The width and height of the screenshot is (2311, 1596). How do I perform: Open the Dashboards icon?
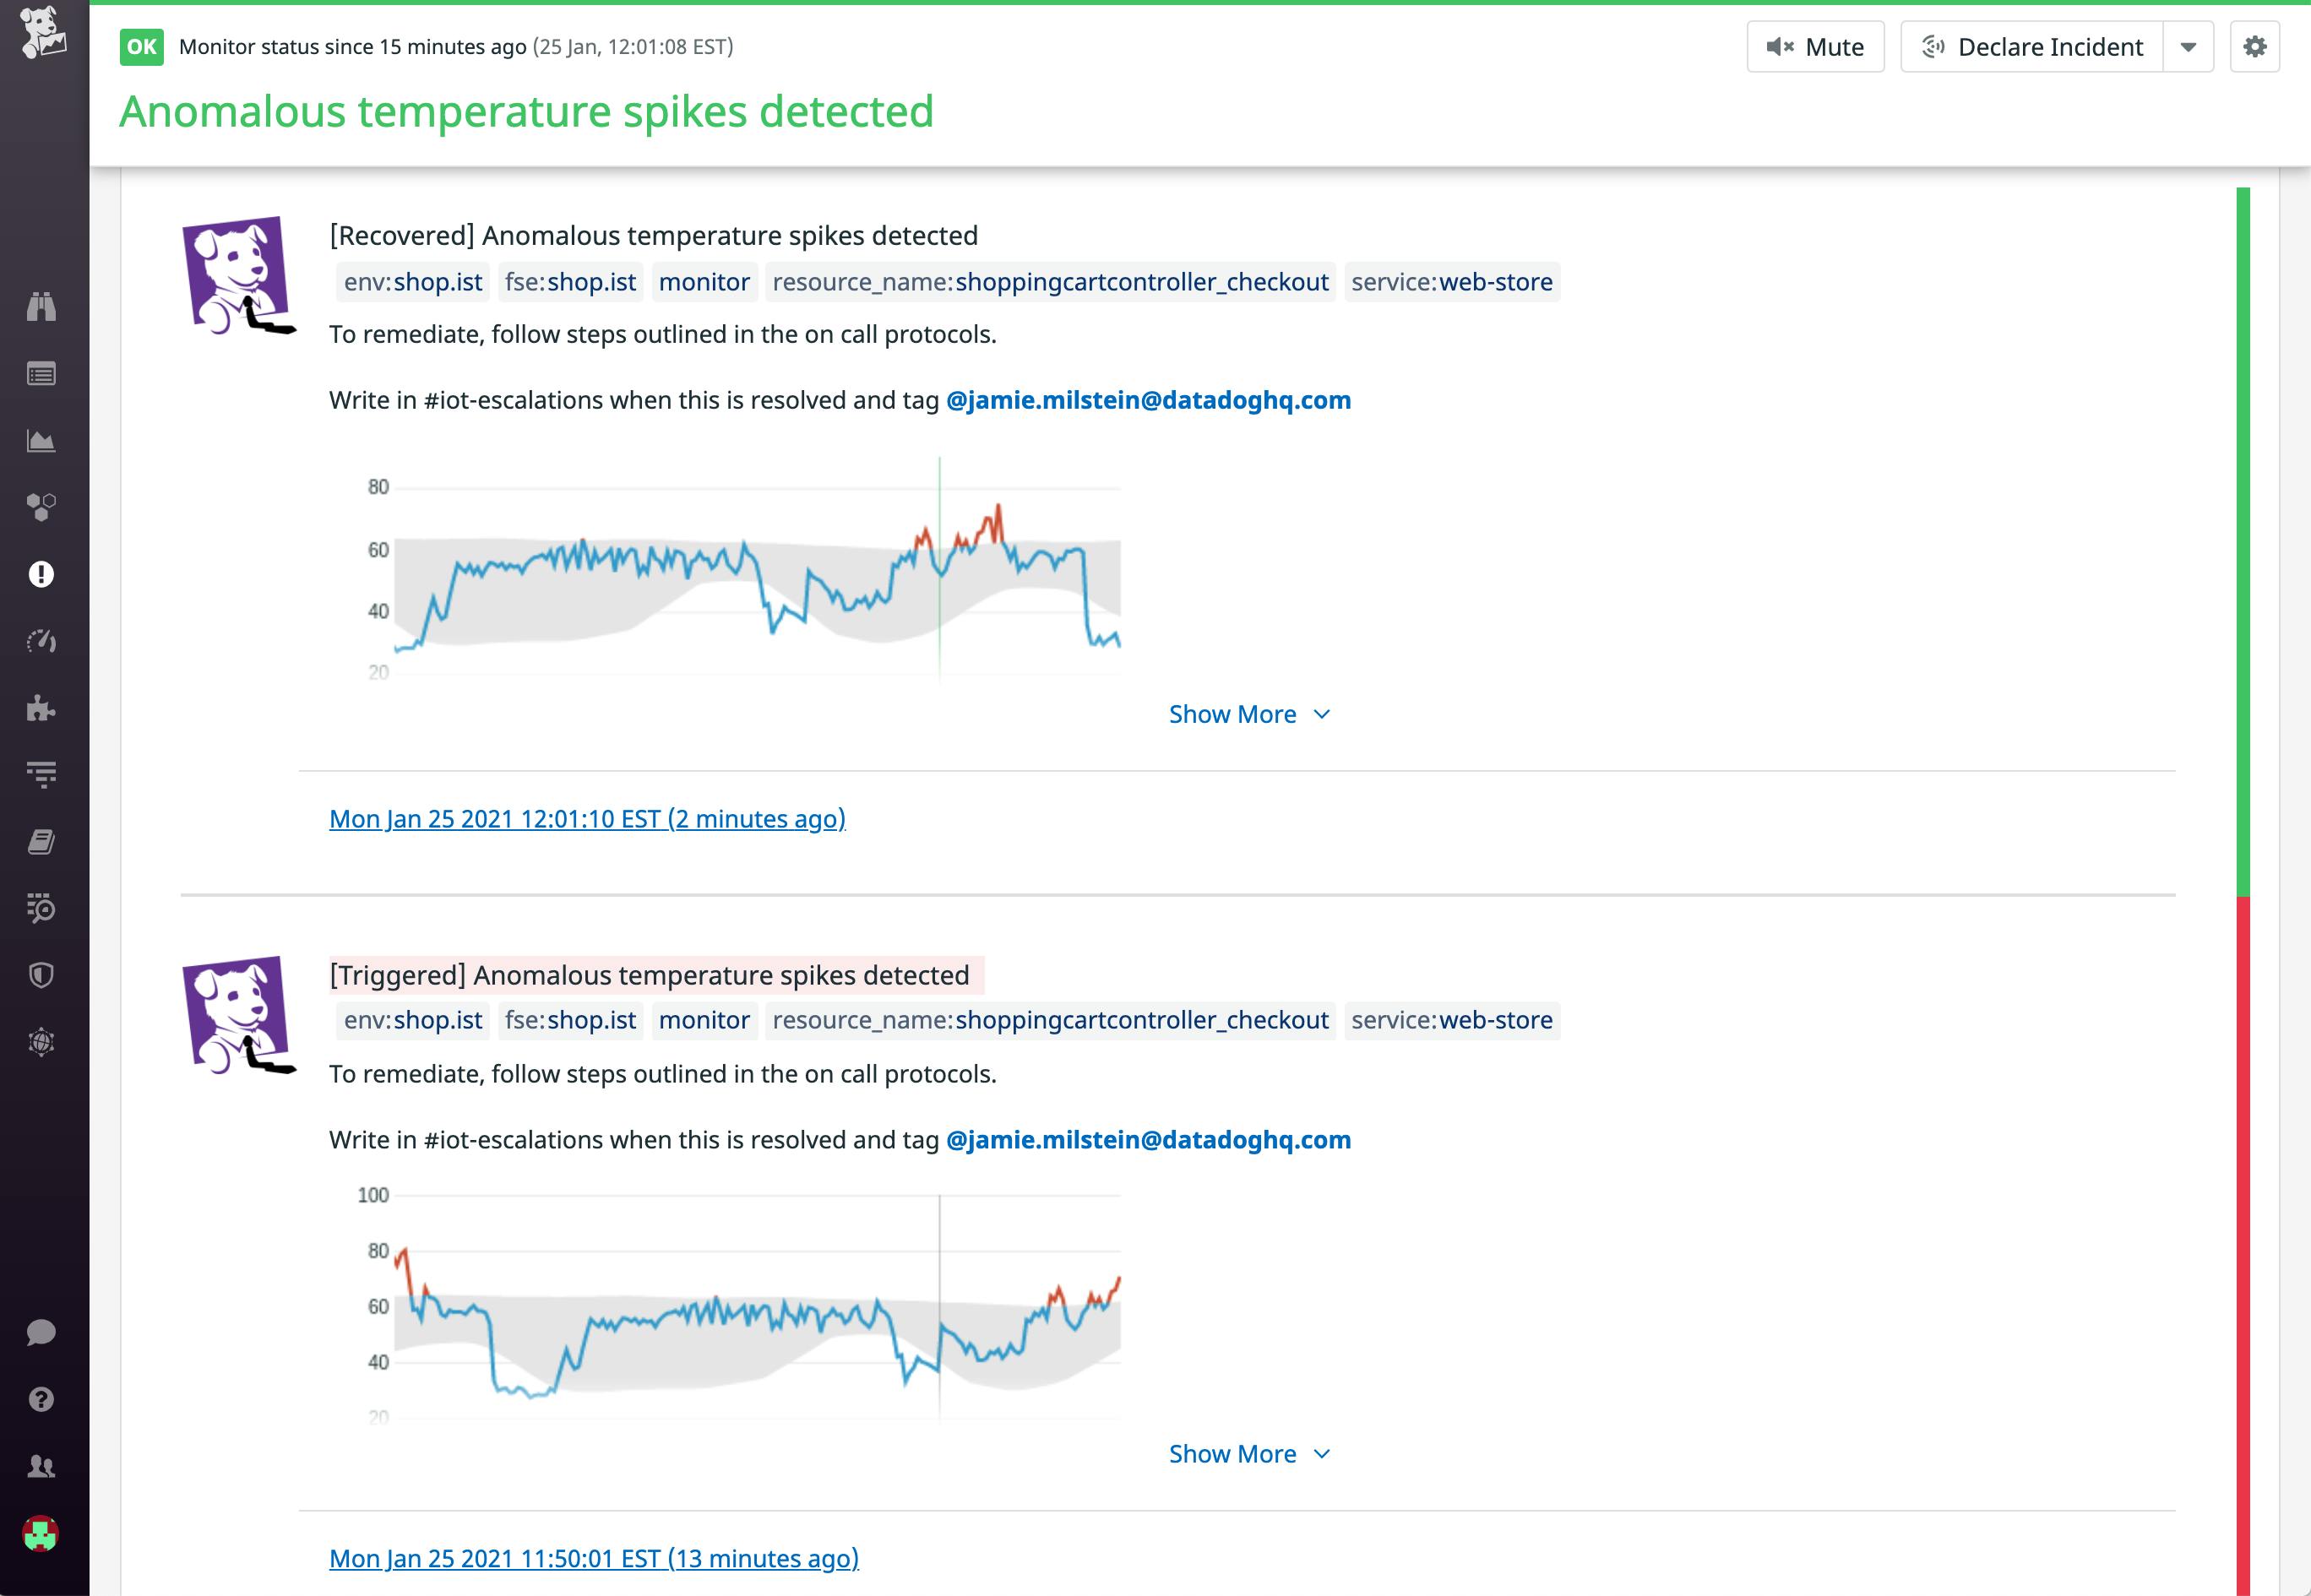tap(41, 440)
